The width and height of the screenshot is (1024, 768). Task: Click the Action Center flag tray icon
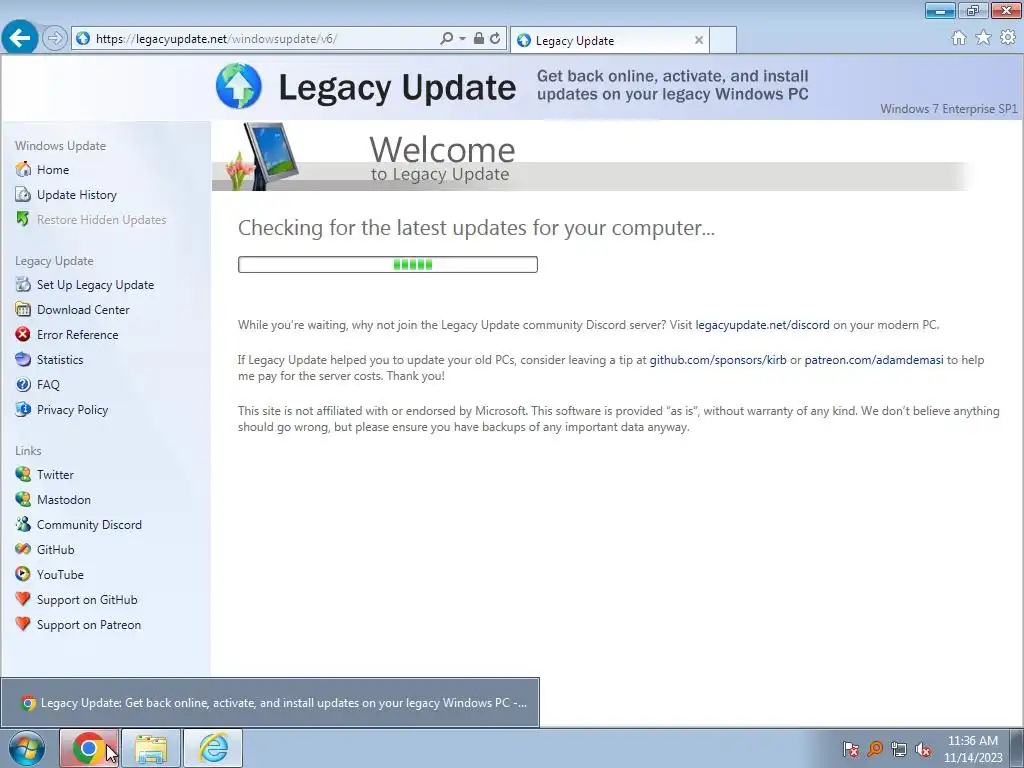850,749
